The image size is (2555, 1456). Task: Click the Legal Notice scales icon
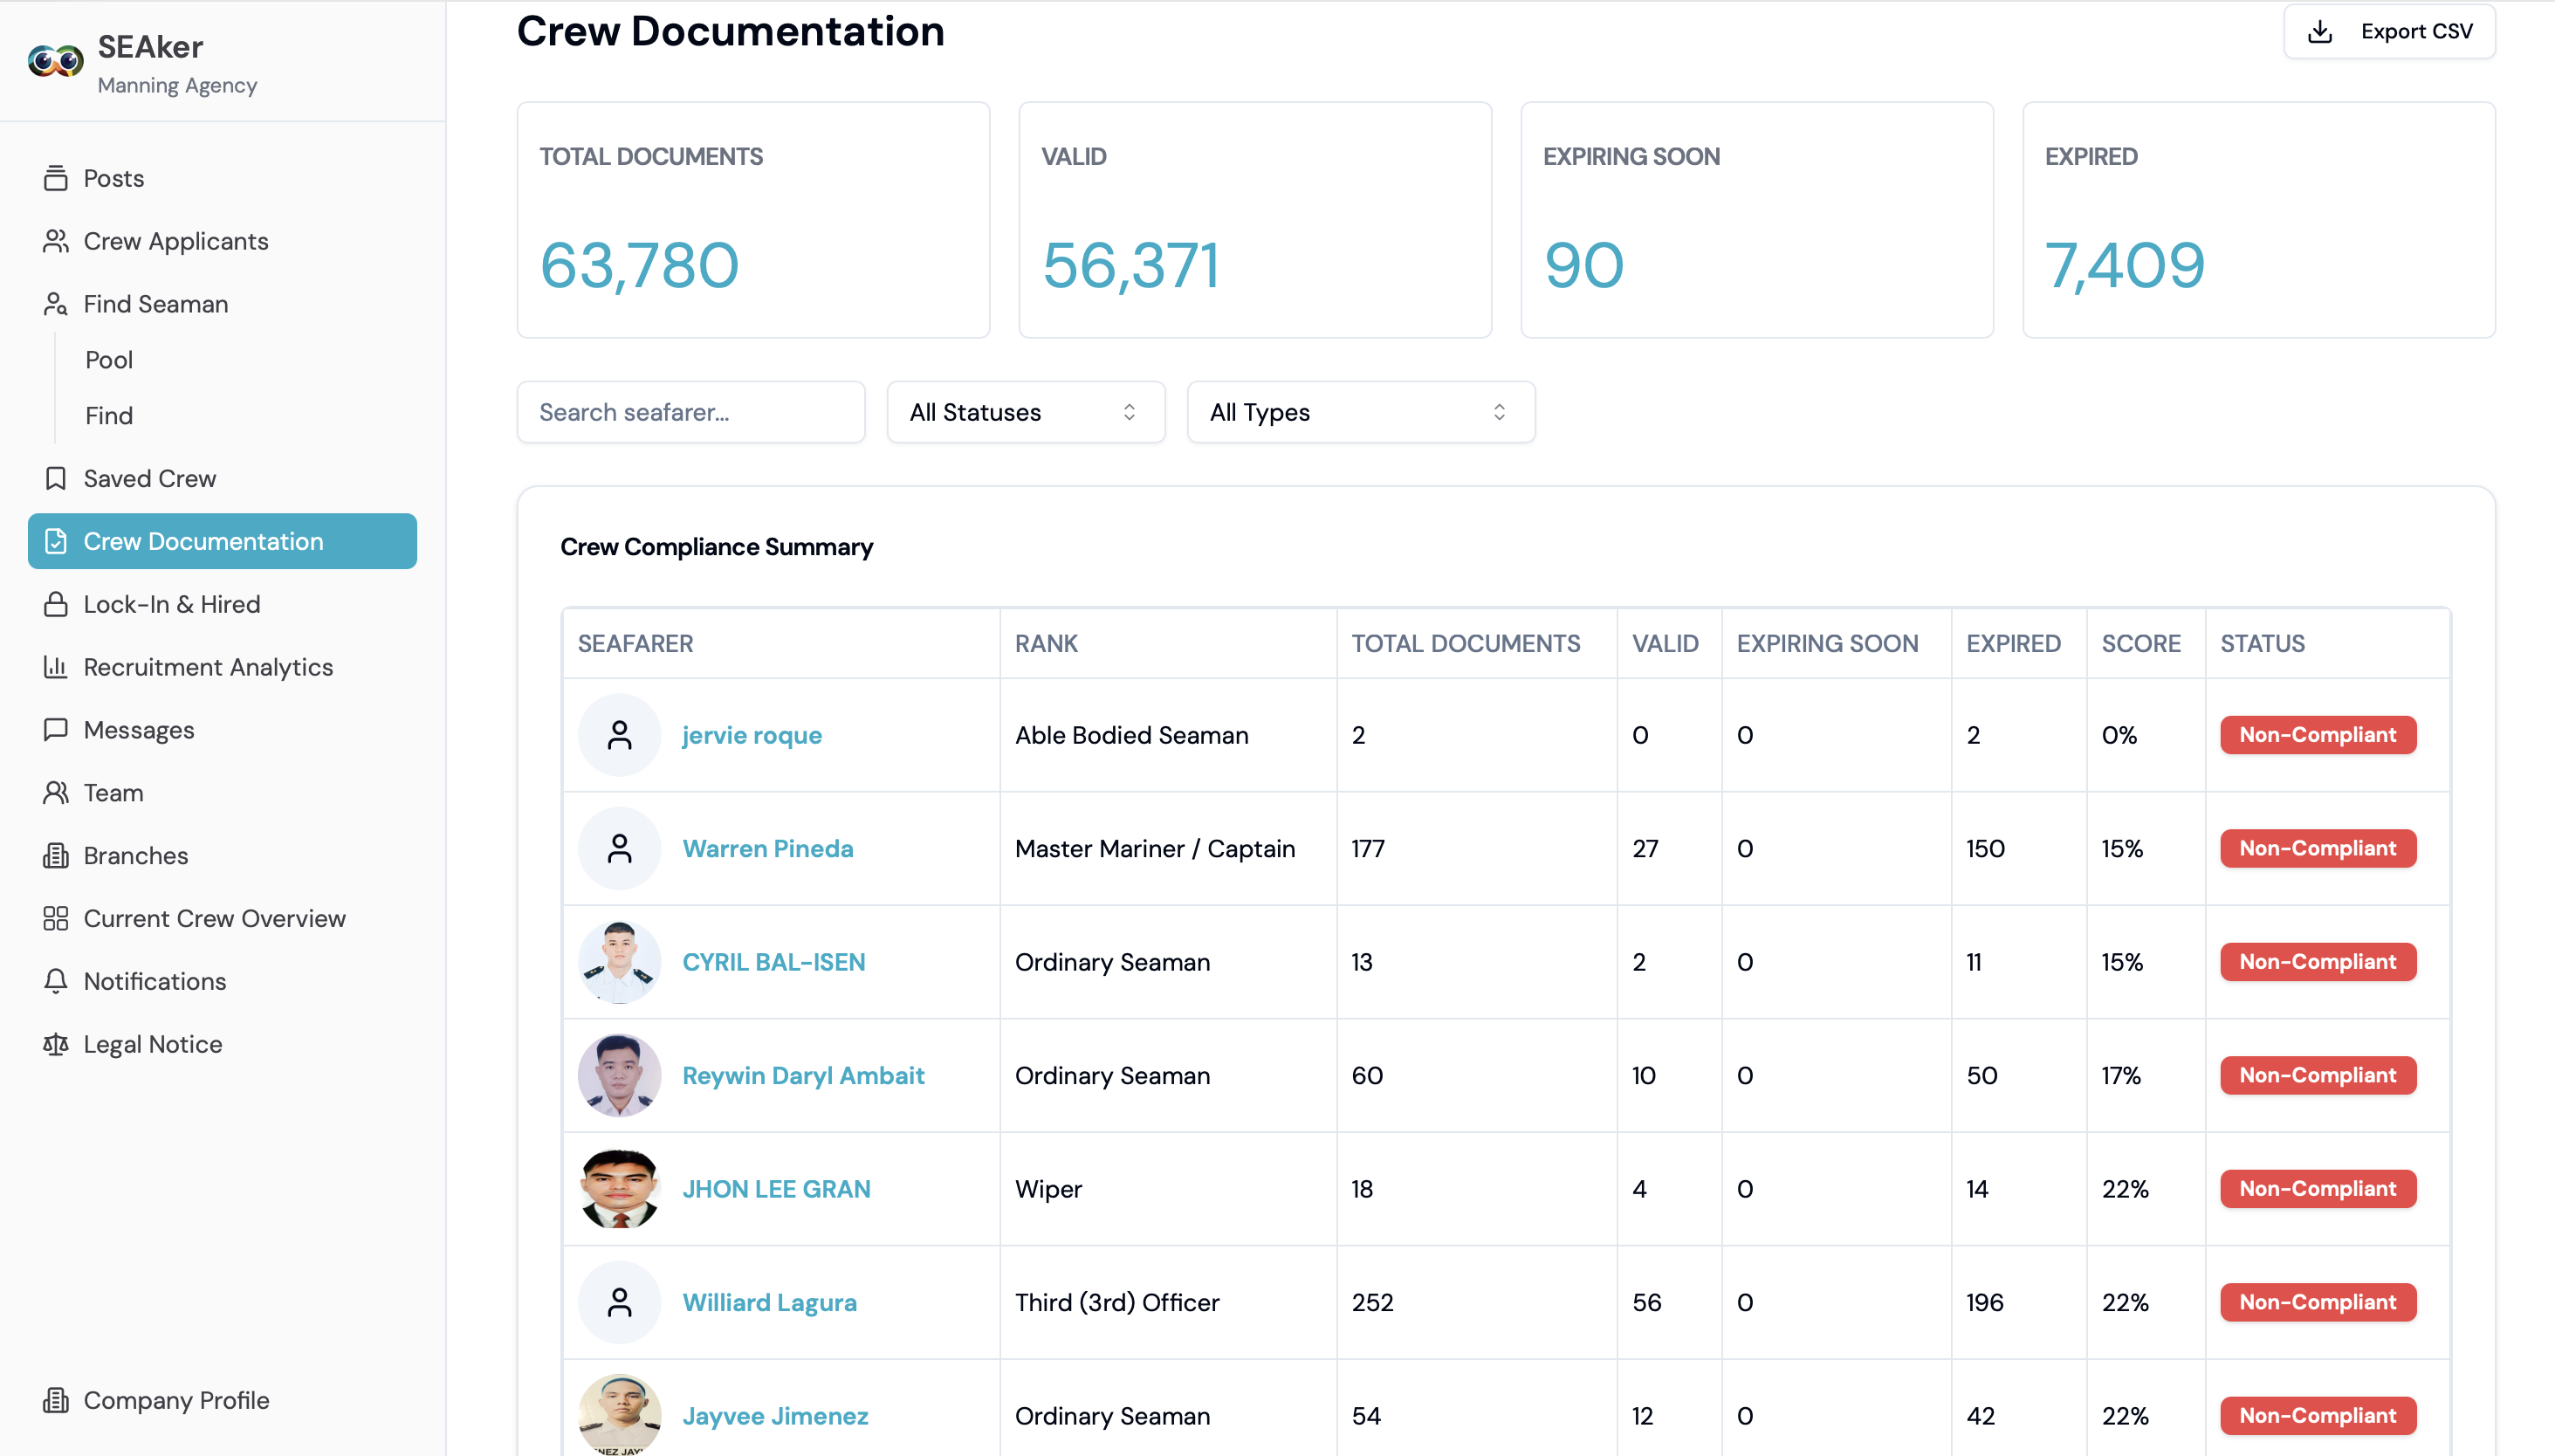point(56,1044)
